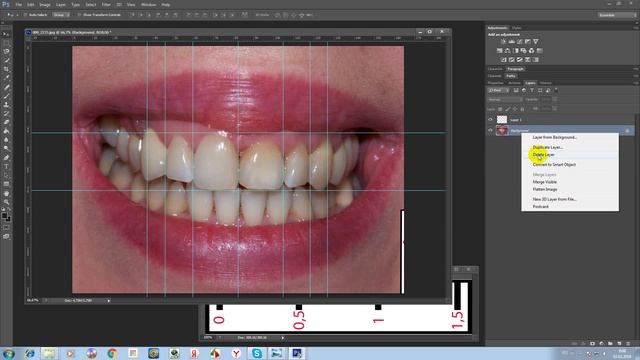Open Chrome from the taskbar

112,353
